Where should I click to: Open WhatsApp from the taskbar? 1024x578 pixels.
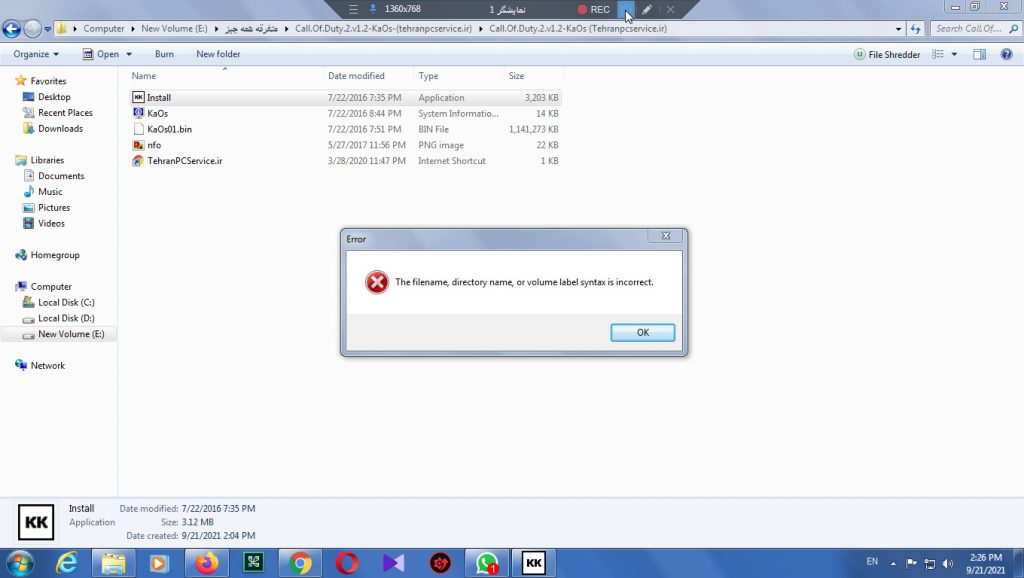coord(487,563)
